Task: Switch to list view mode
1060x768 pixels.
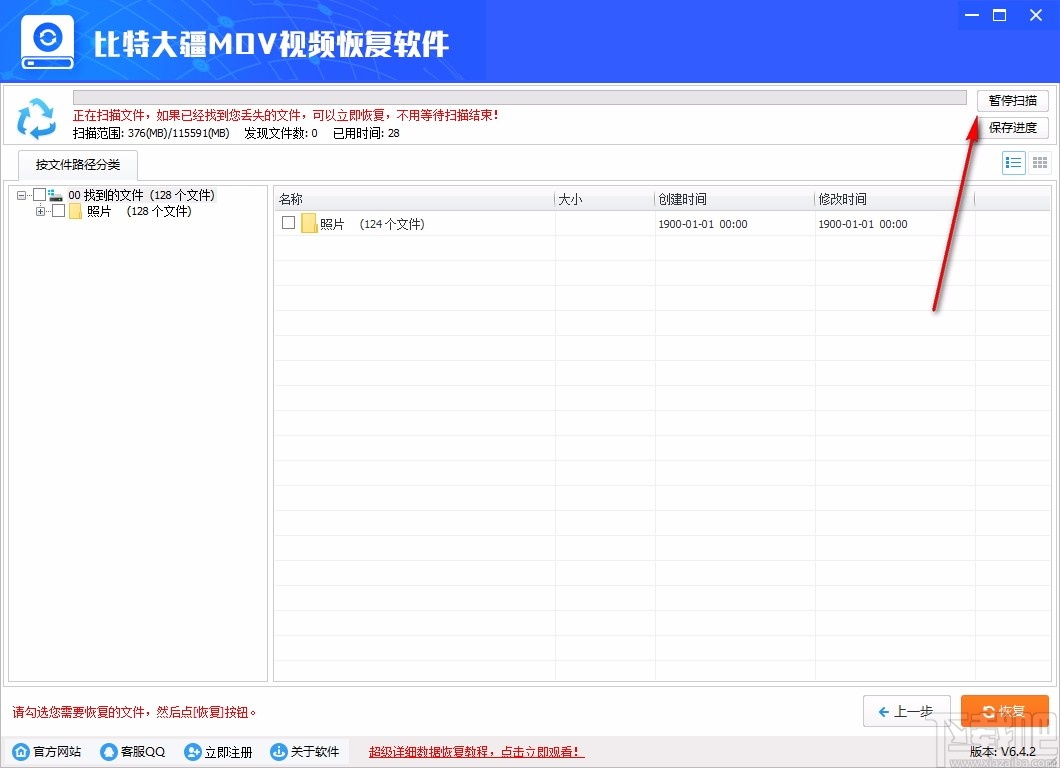Action: 1013,162
